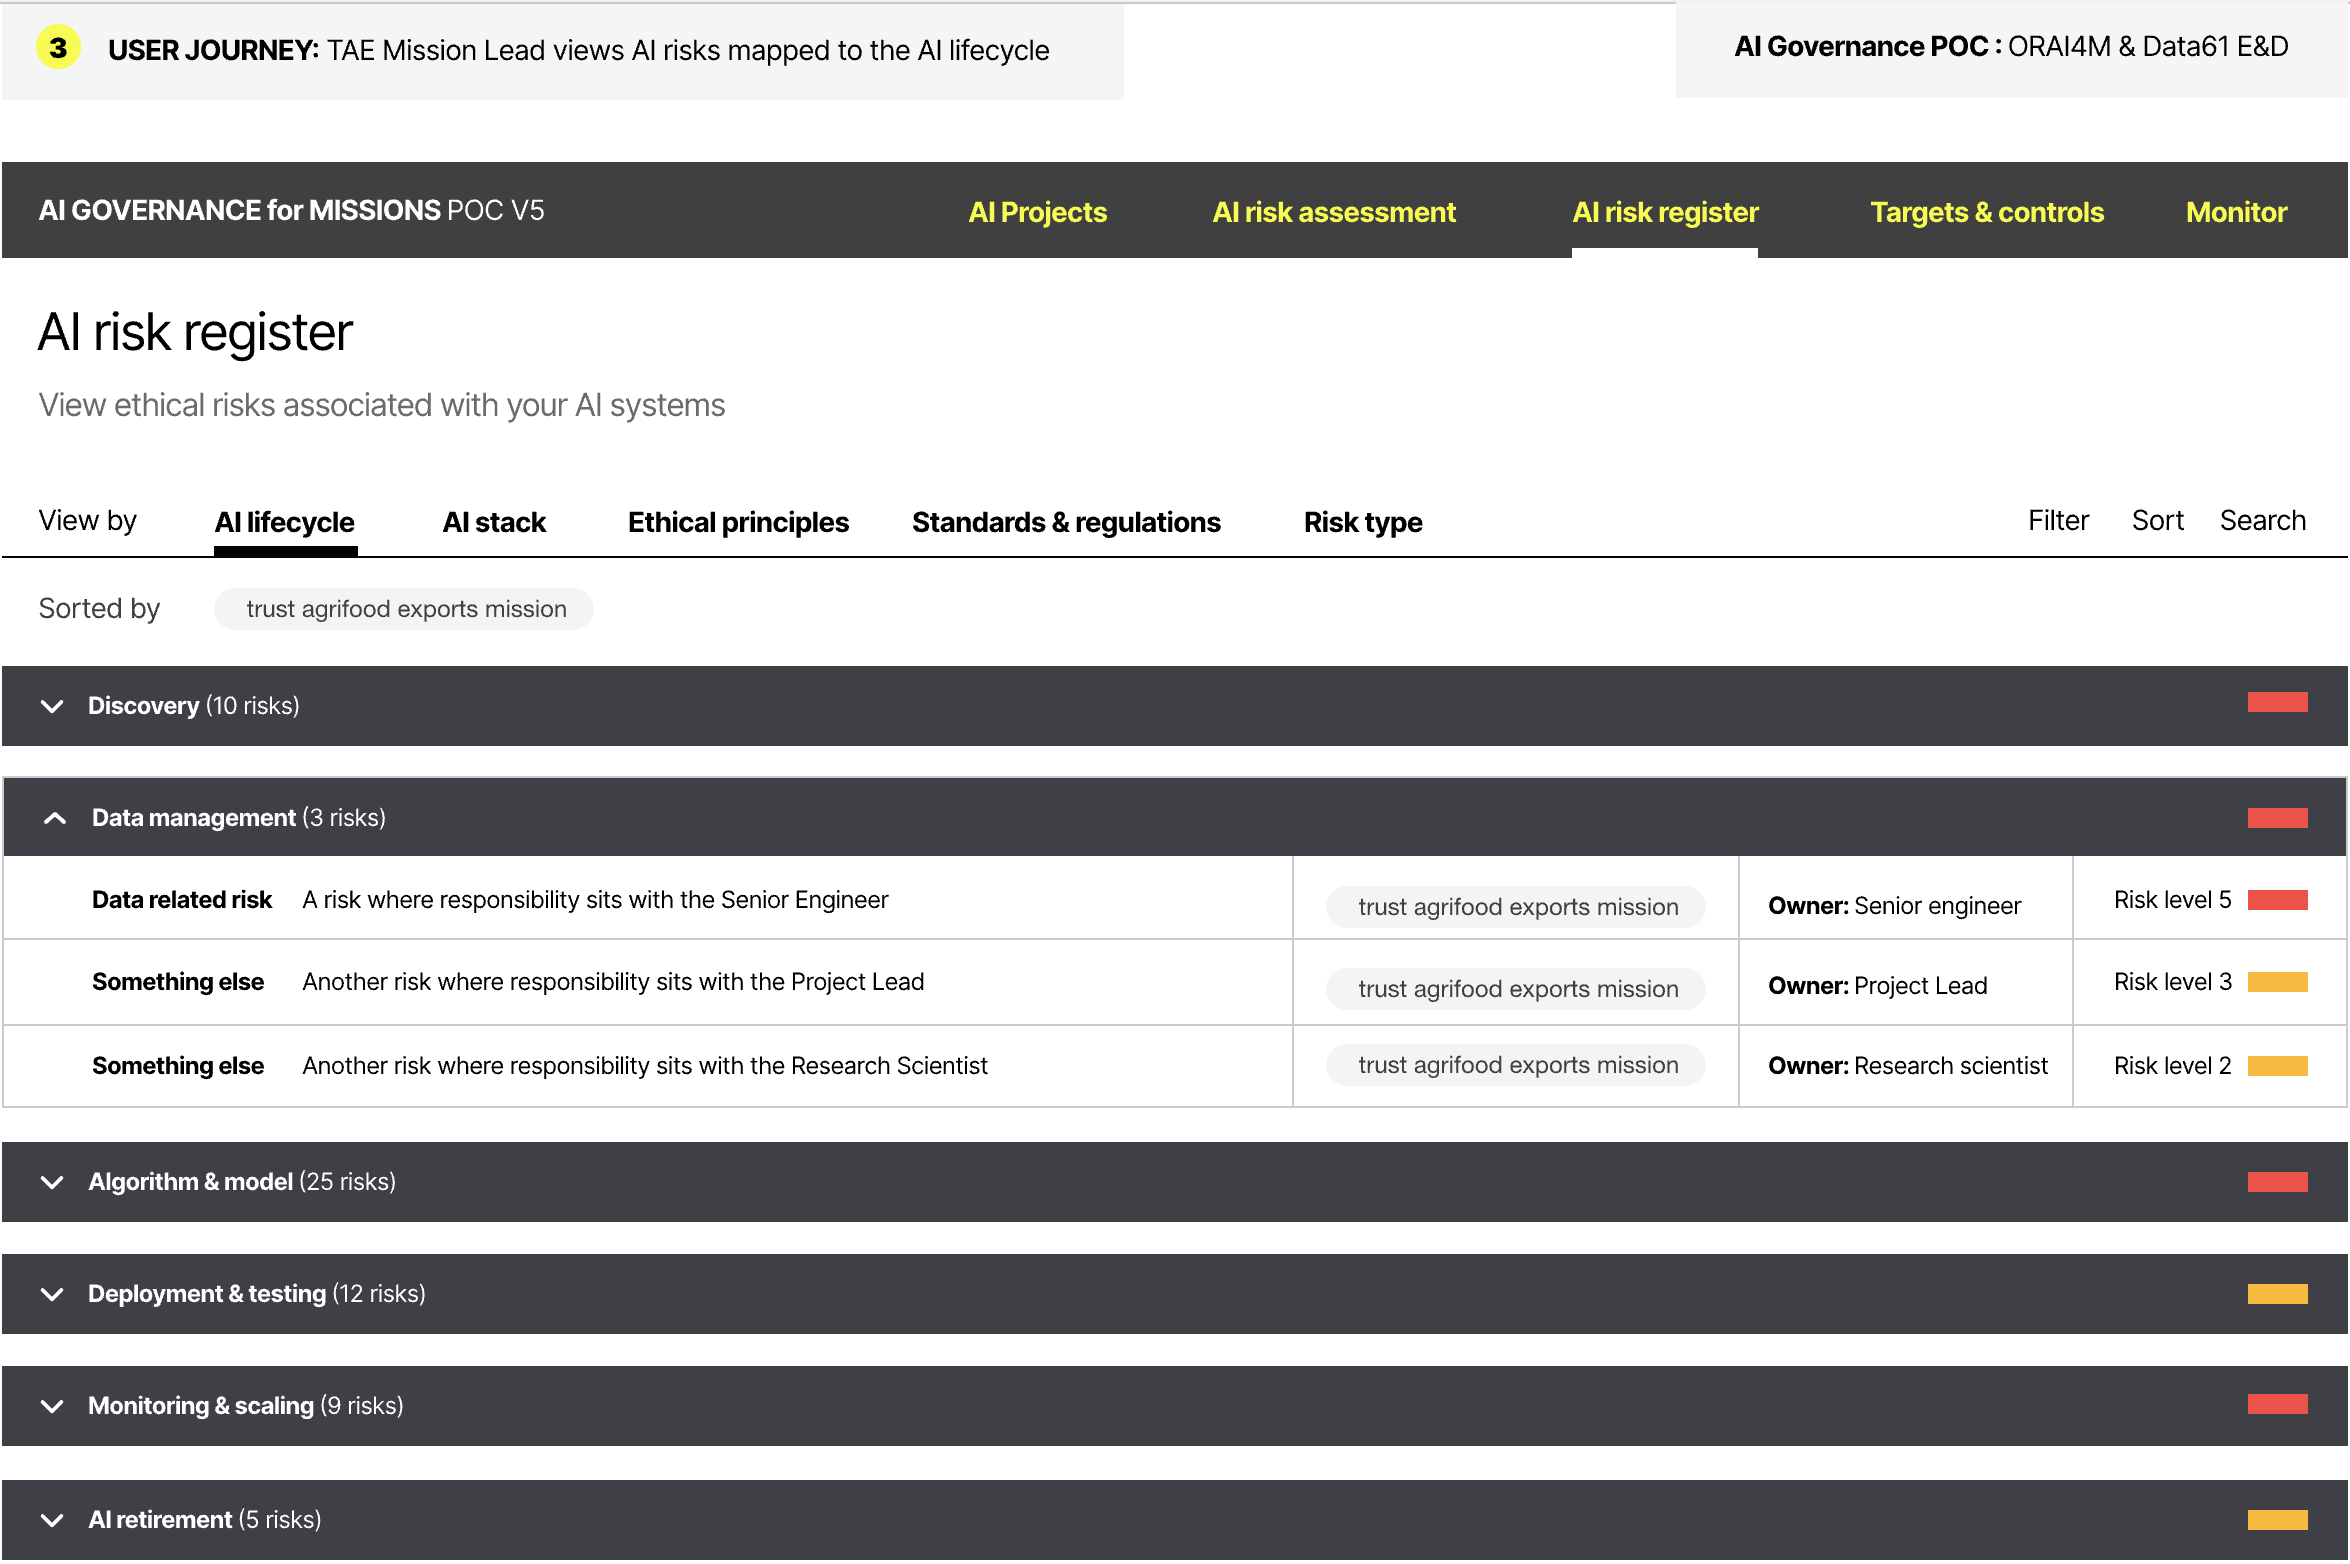Click red Risk level 5 indicator

pos(2277,900)
